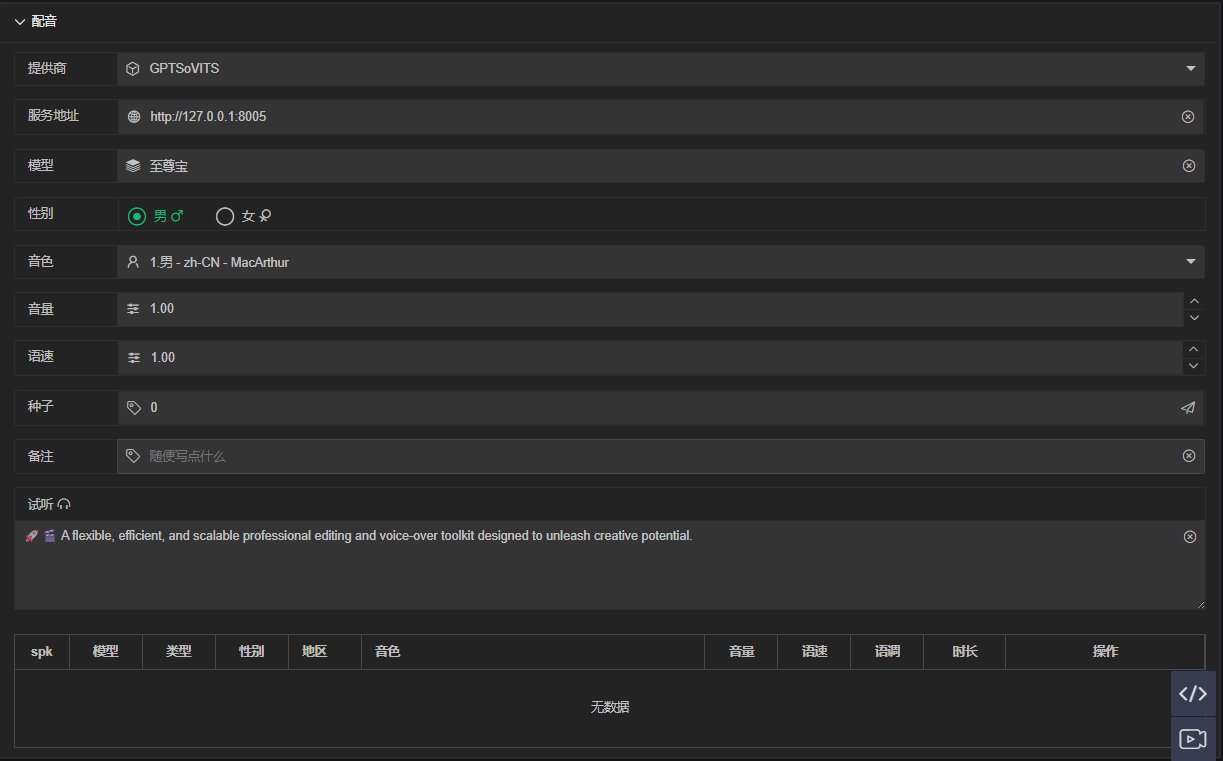
Task: Click the 时长 column header
Action: pyautogui.click(x=964, y=651)
